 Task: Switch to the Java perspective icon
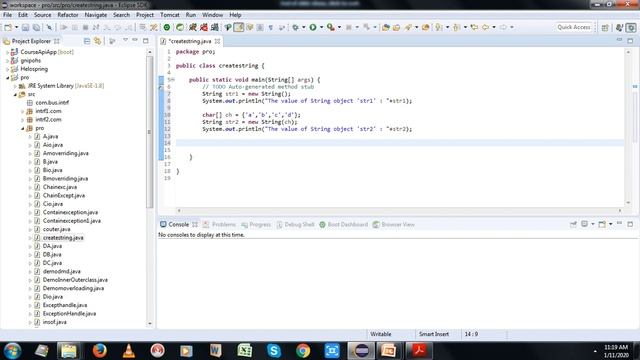tap(619, 27)
